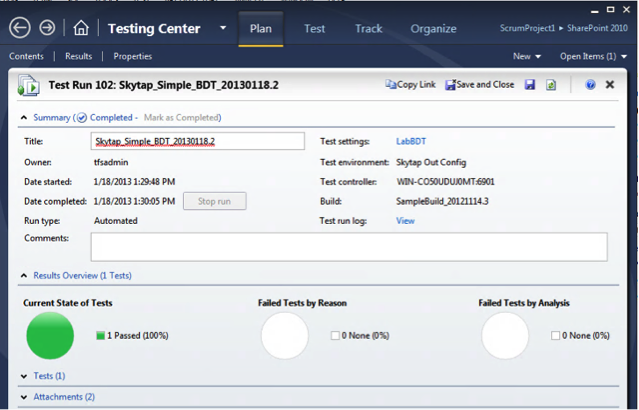Viewport: 639px width, 410px height.
Task: View the test run log
Action: tap(405, 220)
